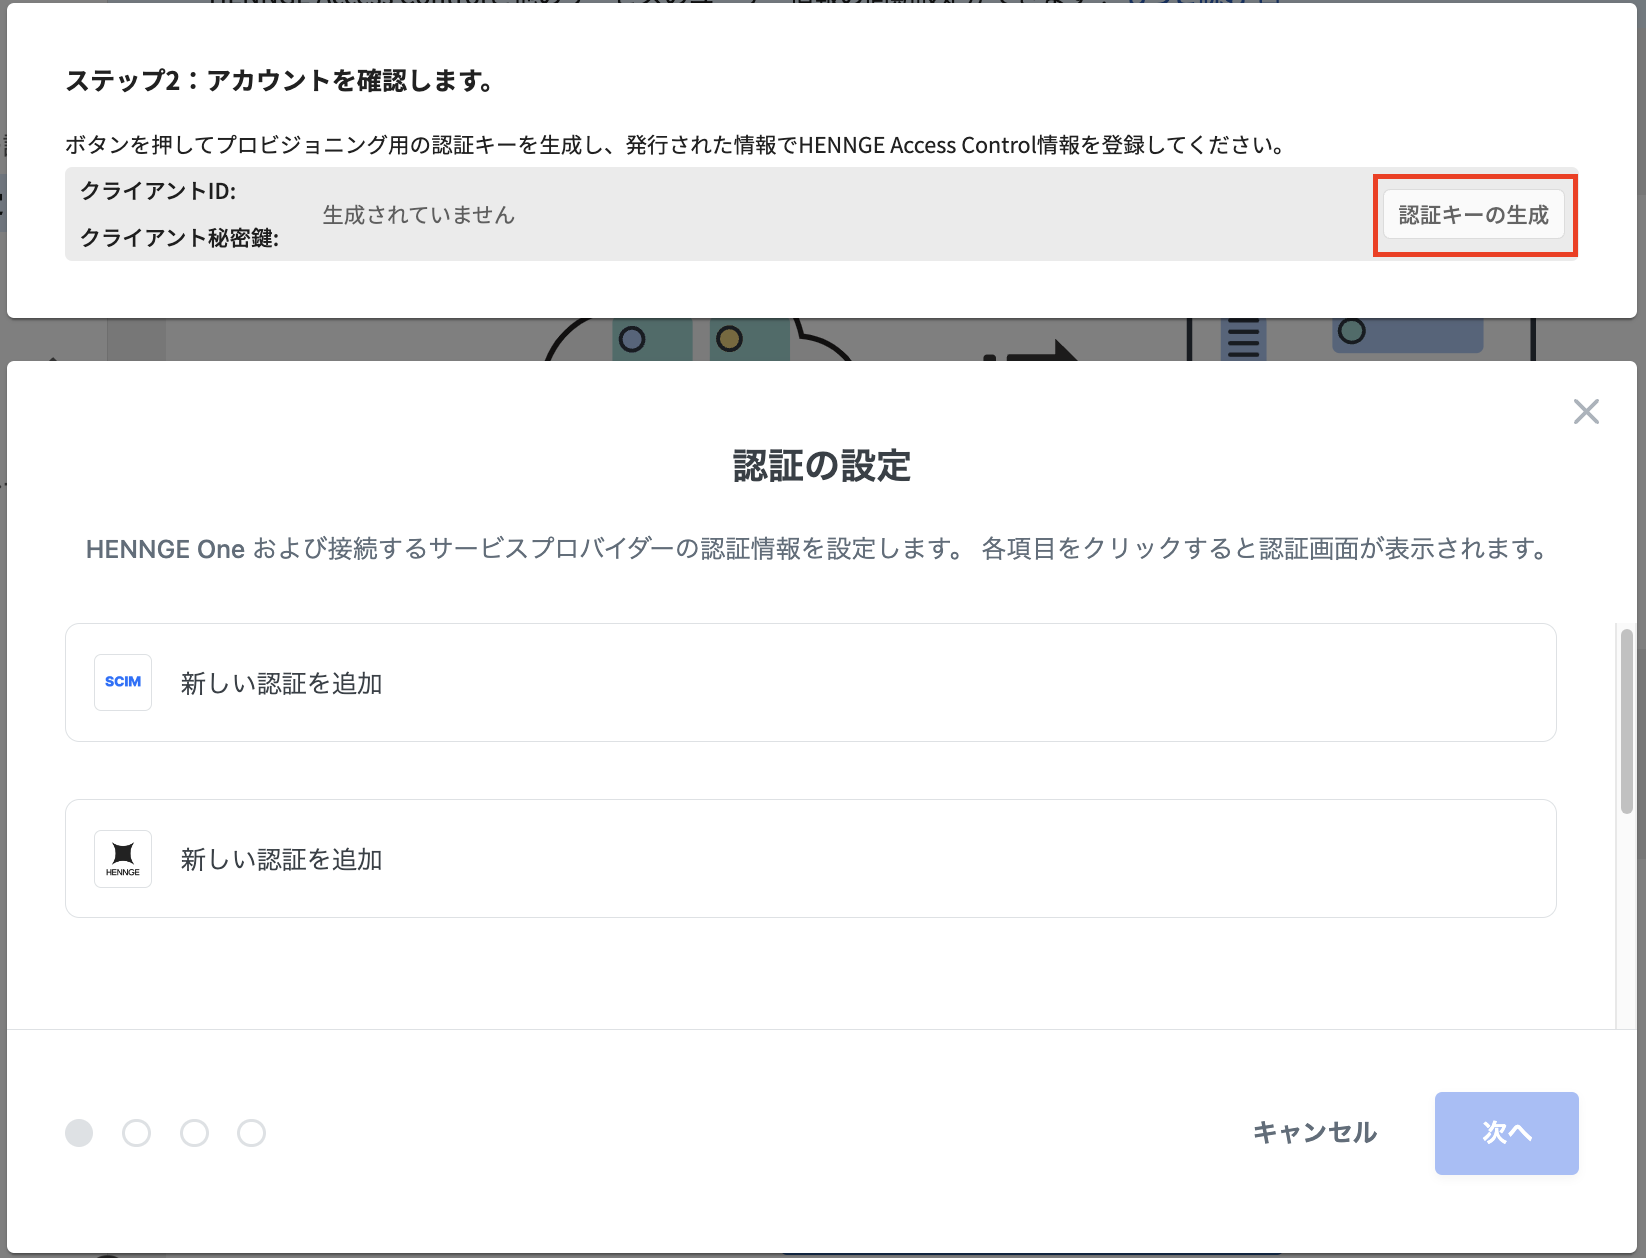Screen dimensions: 1646x1258
Task: Click the dialog's vertical scrollbar
Action: (x=1626, y=720)
